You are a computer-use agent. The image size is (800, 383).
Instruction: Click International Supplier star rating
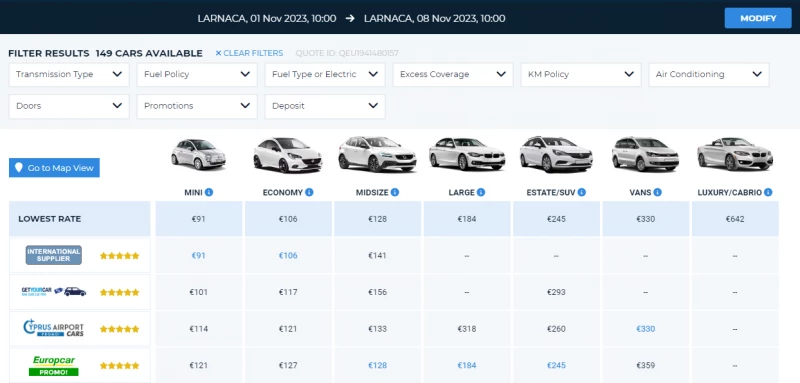pos(119,256)
